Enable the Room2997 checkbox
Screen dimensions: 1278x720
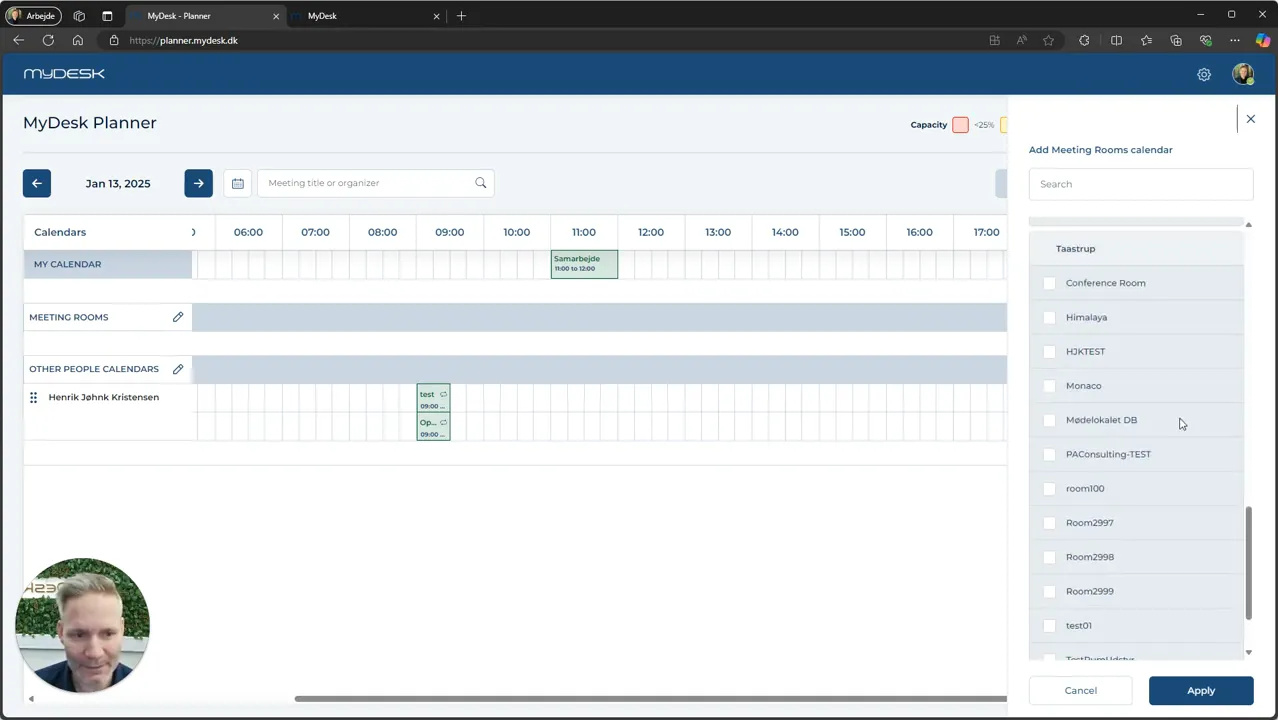pyautogui.click(x=1049, y=523)
